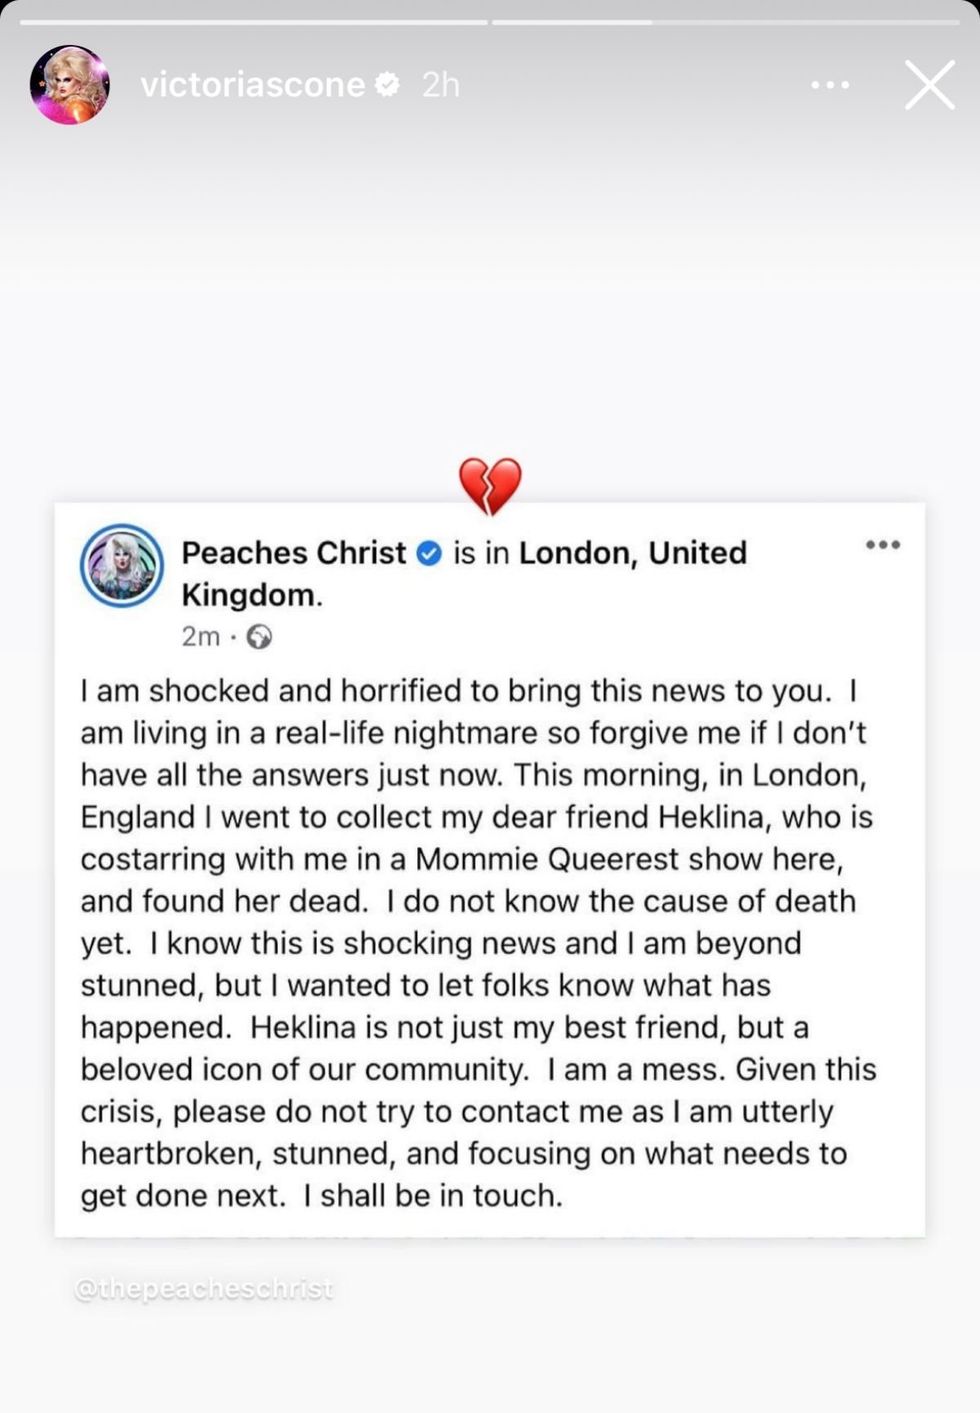Open the Peaches Christ name link
The height and width of the screenshot is (1413, 980).
294,553
